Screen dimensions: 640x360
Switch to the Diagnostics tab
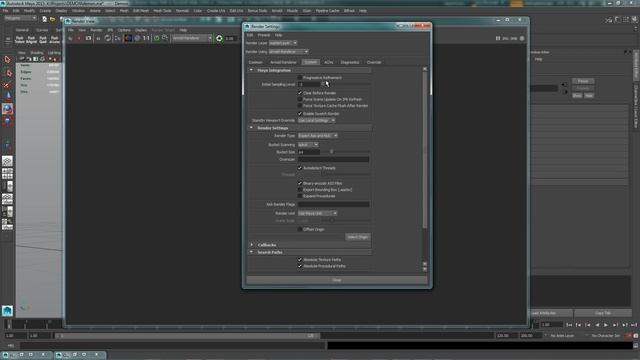(x=350, y=62)
